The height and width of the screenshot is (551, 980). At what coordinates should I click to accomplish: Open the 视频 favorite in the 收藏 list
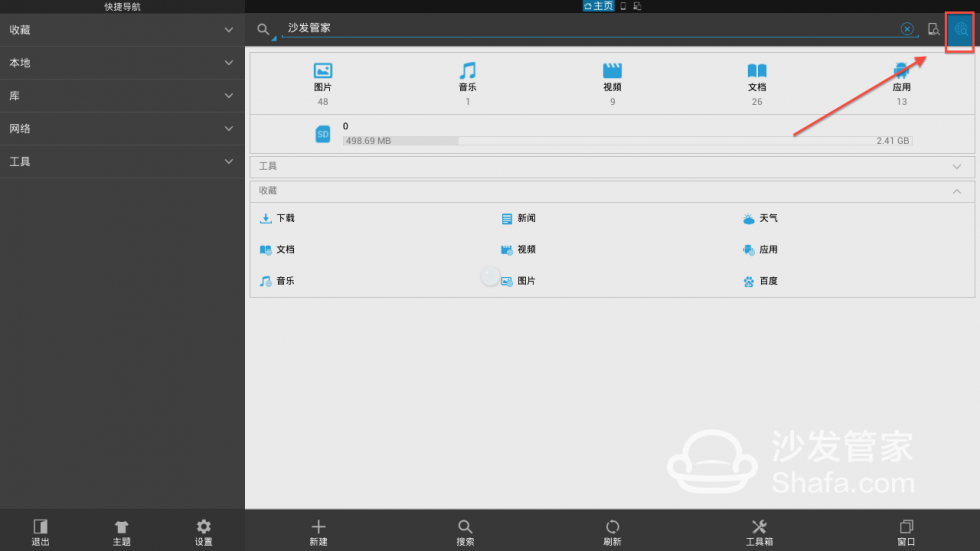coord(518,249)
